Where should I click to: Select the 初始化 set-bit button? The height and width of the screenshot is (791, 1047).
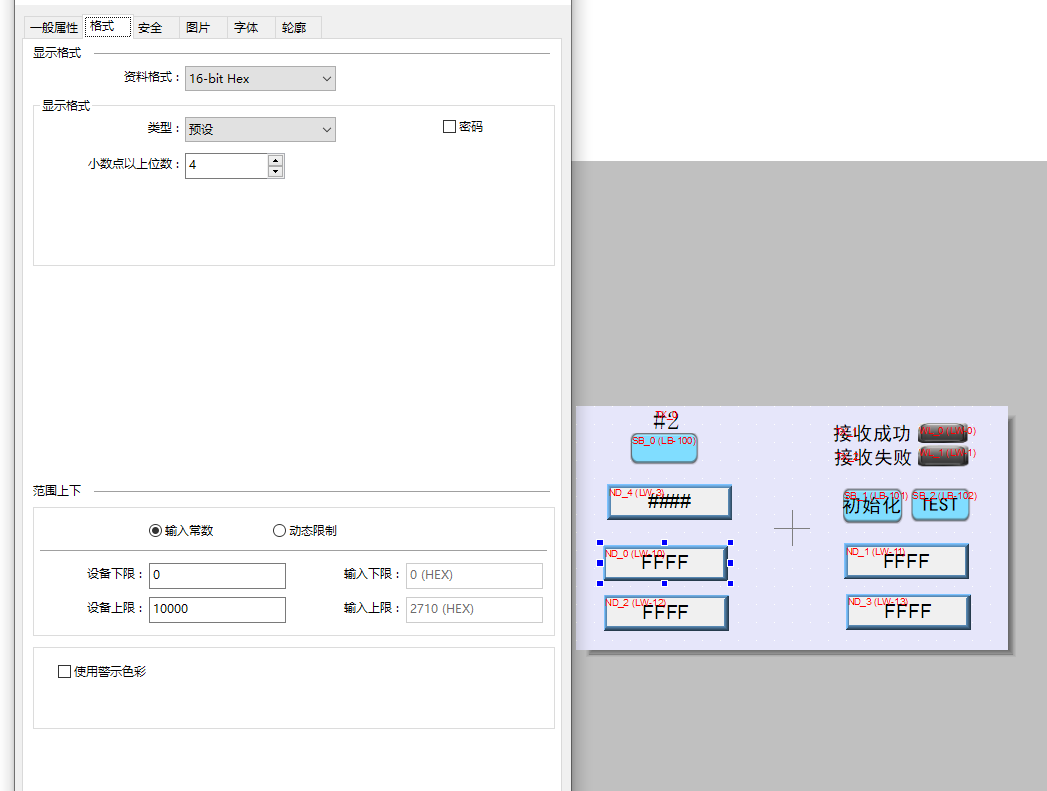[x=872, y=506]
